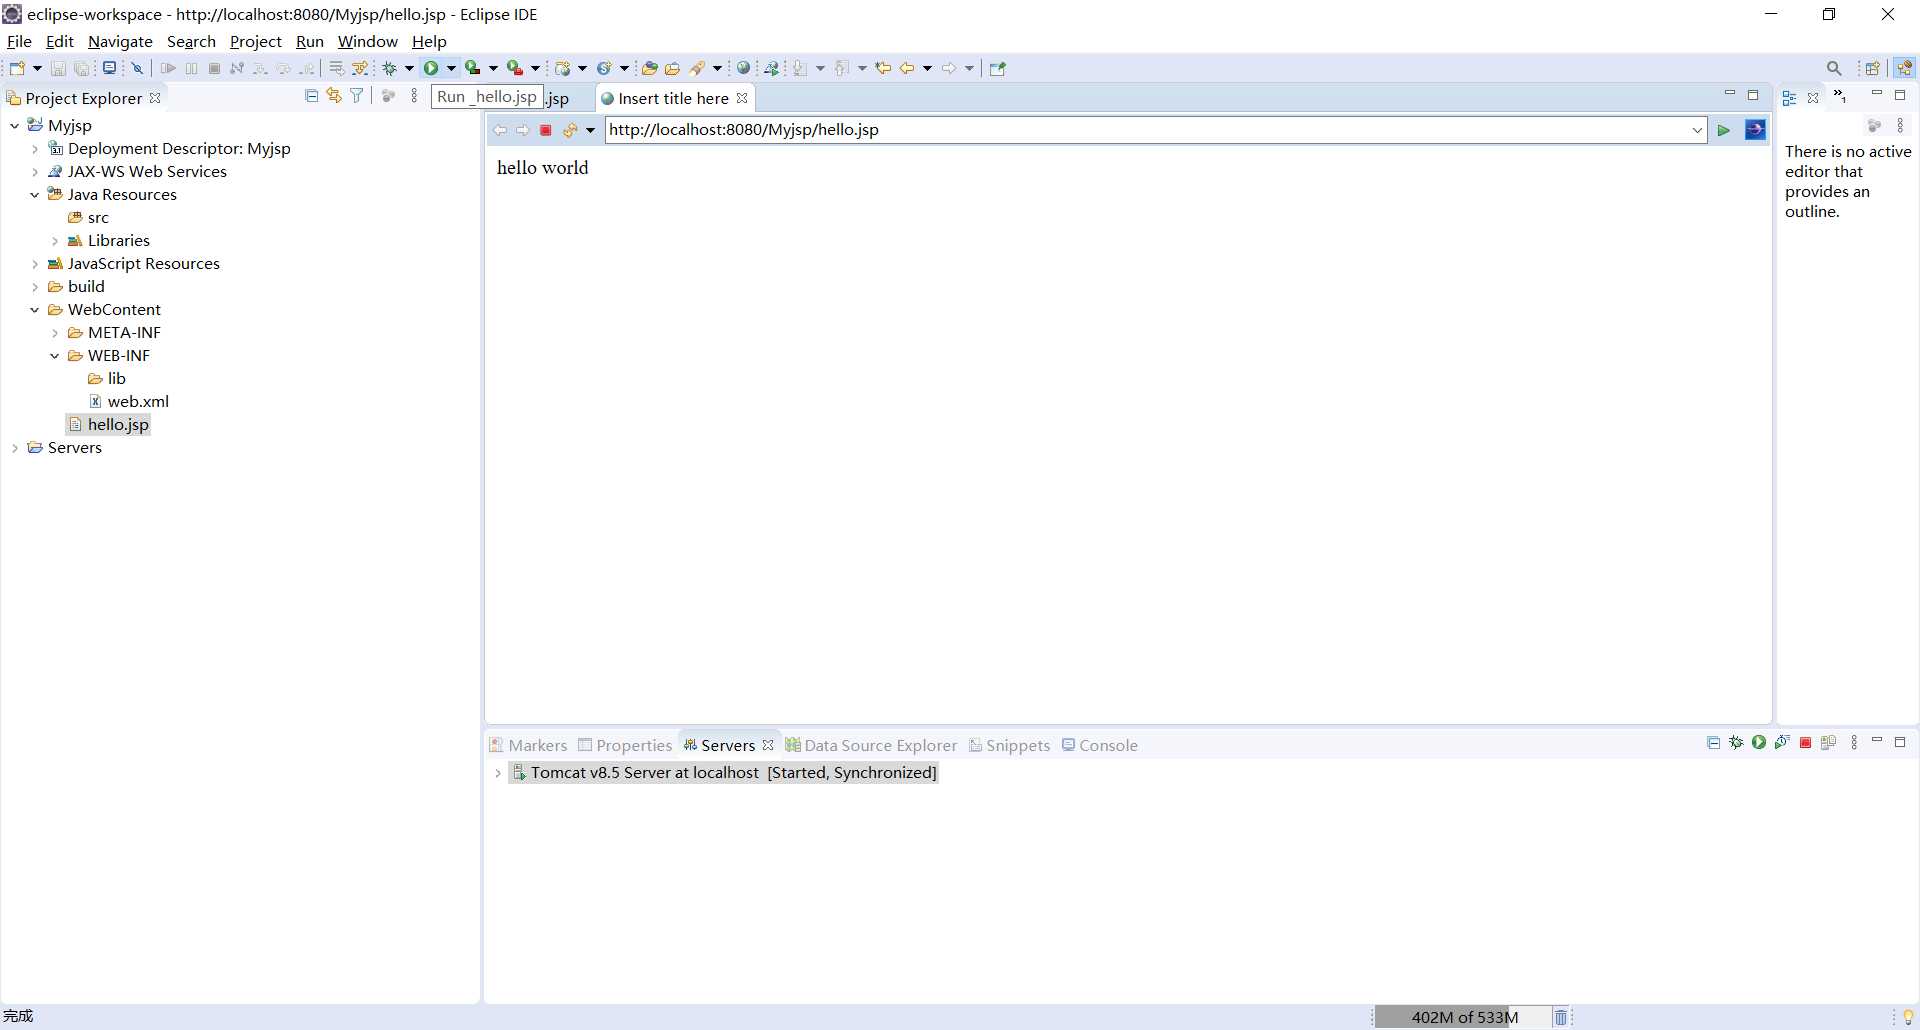
Task: Toggle the Java EE perspective button
Action: pyautogui.click(x=1904, y=68)
